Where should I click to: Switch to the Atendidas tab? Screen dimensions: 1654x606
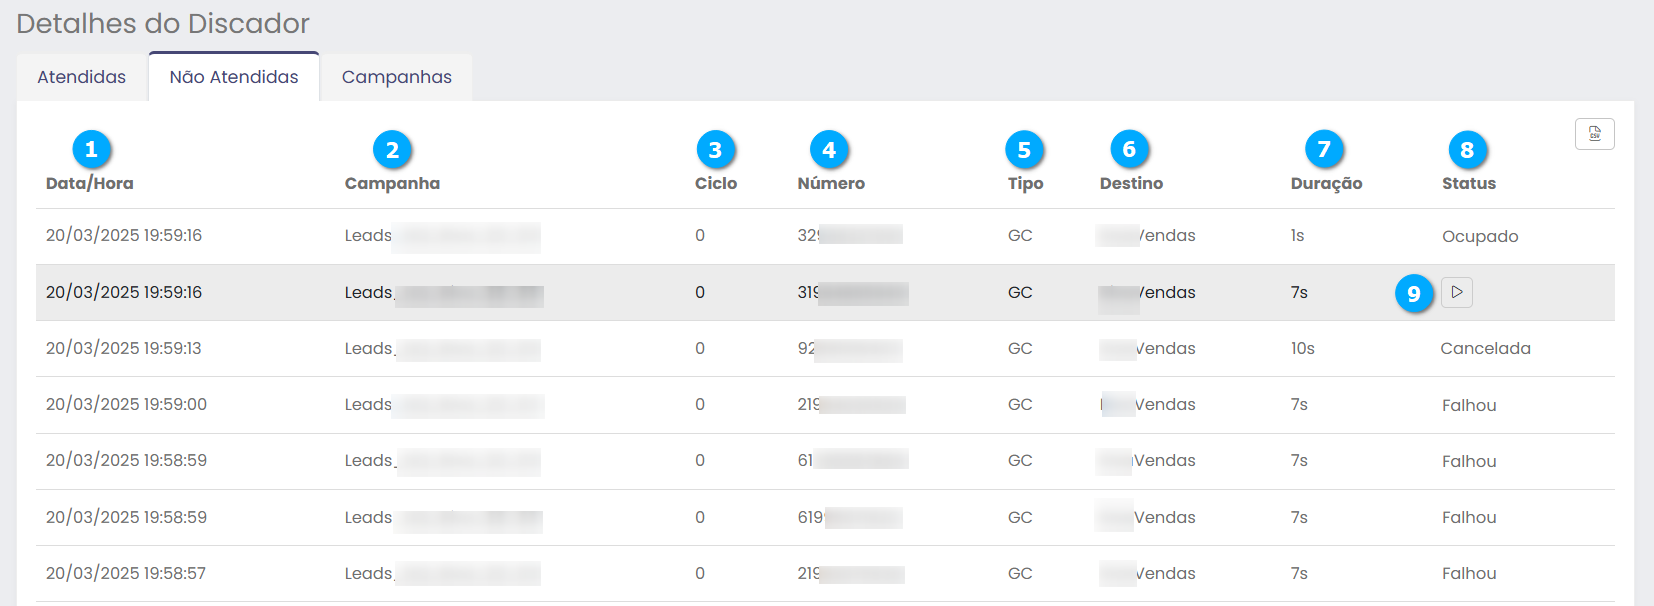coord(82,77)
